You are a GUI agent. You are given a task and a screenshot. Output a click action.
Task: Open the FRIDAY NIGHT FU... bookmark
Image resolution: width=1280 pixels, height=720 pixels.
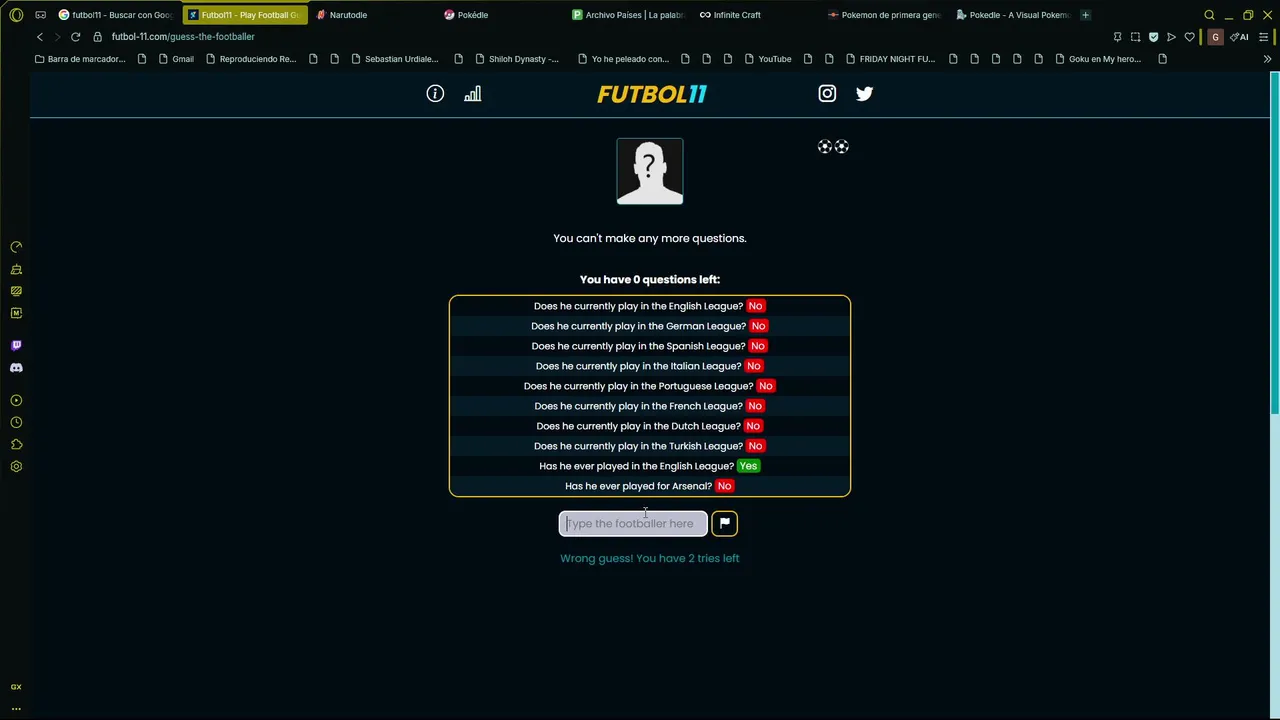(890, 59)
